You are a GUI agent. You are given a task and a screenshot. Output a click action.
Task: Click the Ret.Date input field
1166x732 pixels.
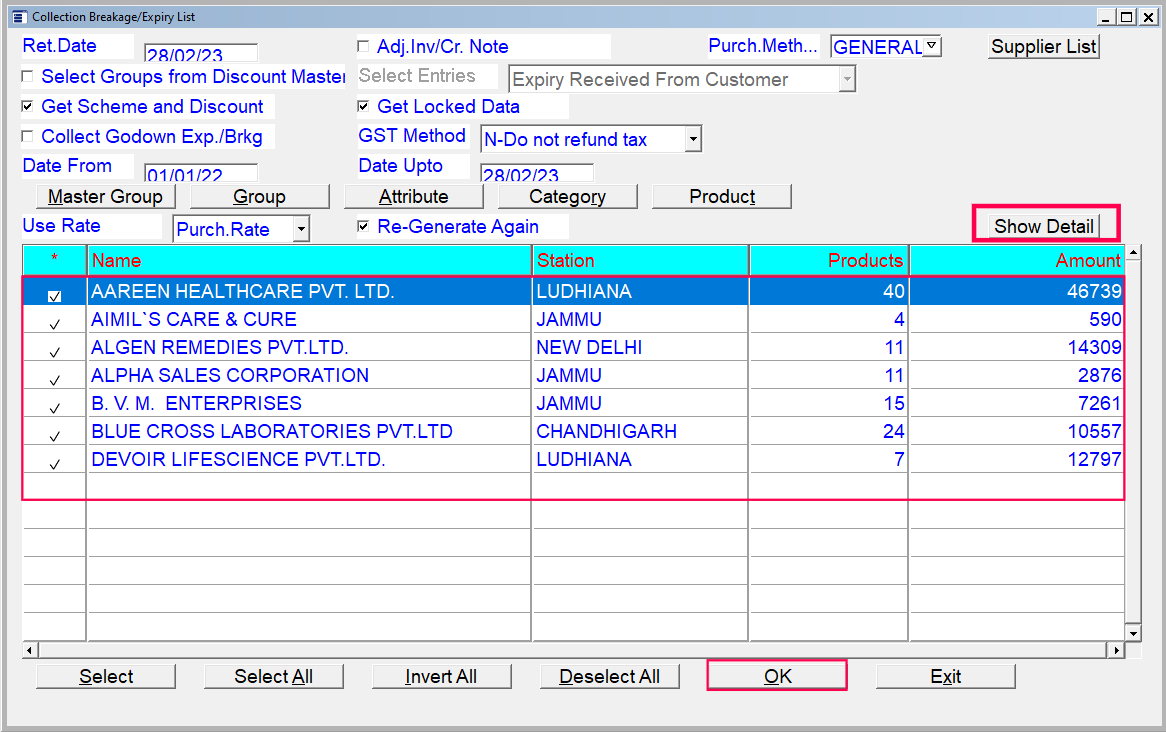click(200, 54)
